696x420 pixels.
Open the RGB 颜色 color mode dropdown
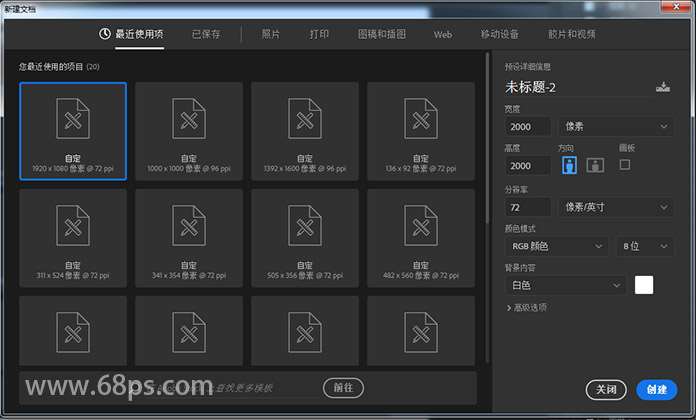pyautogui.click(x=557, y=246)
